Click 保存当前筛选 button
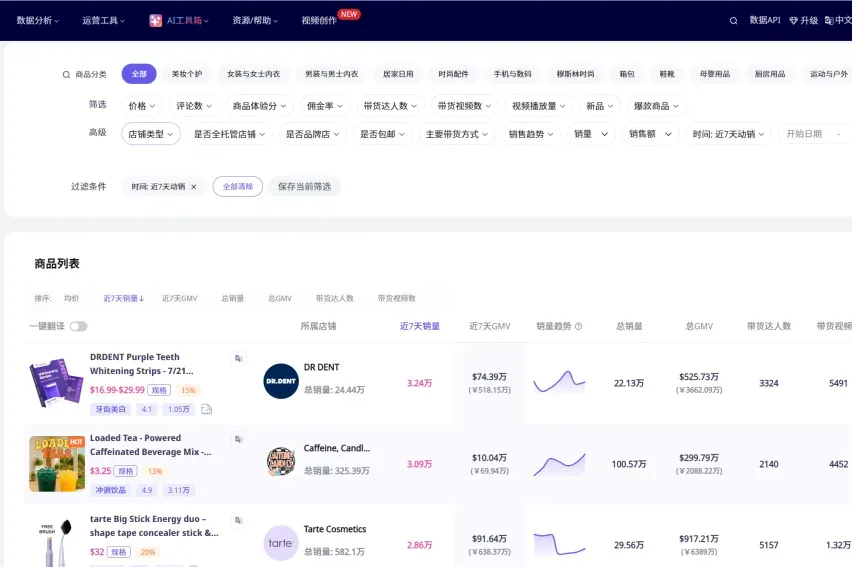 pos(304,186)
